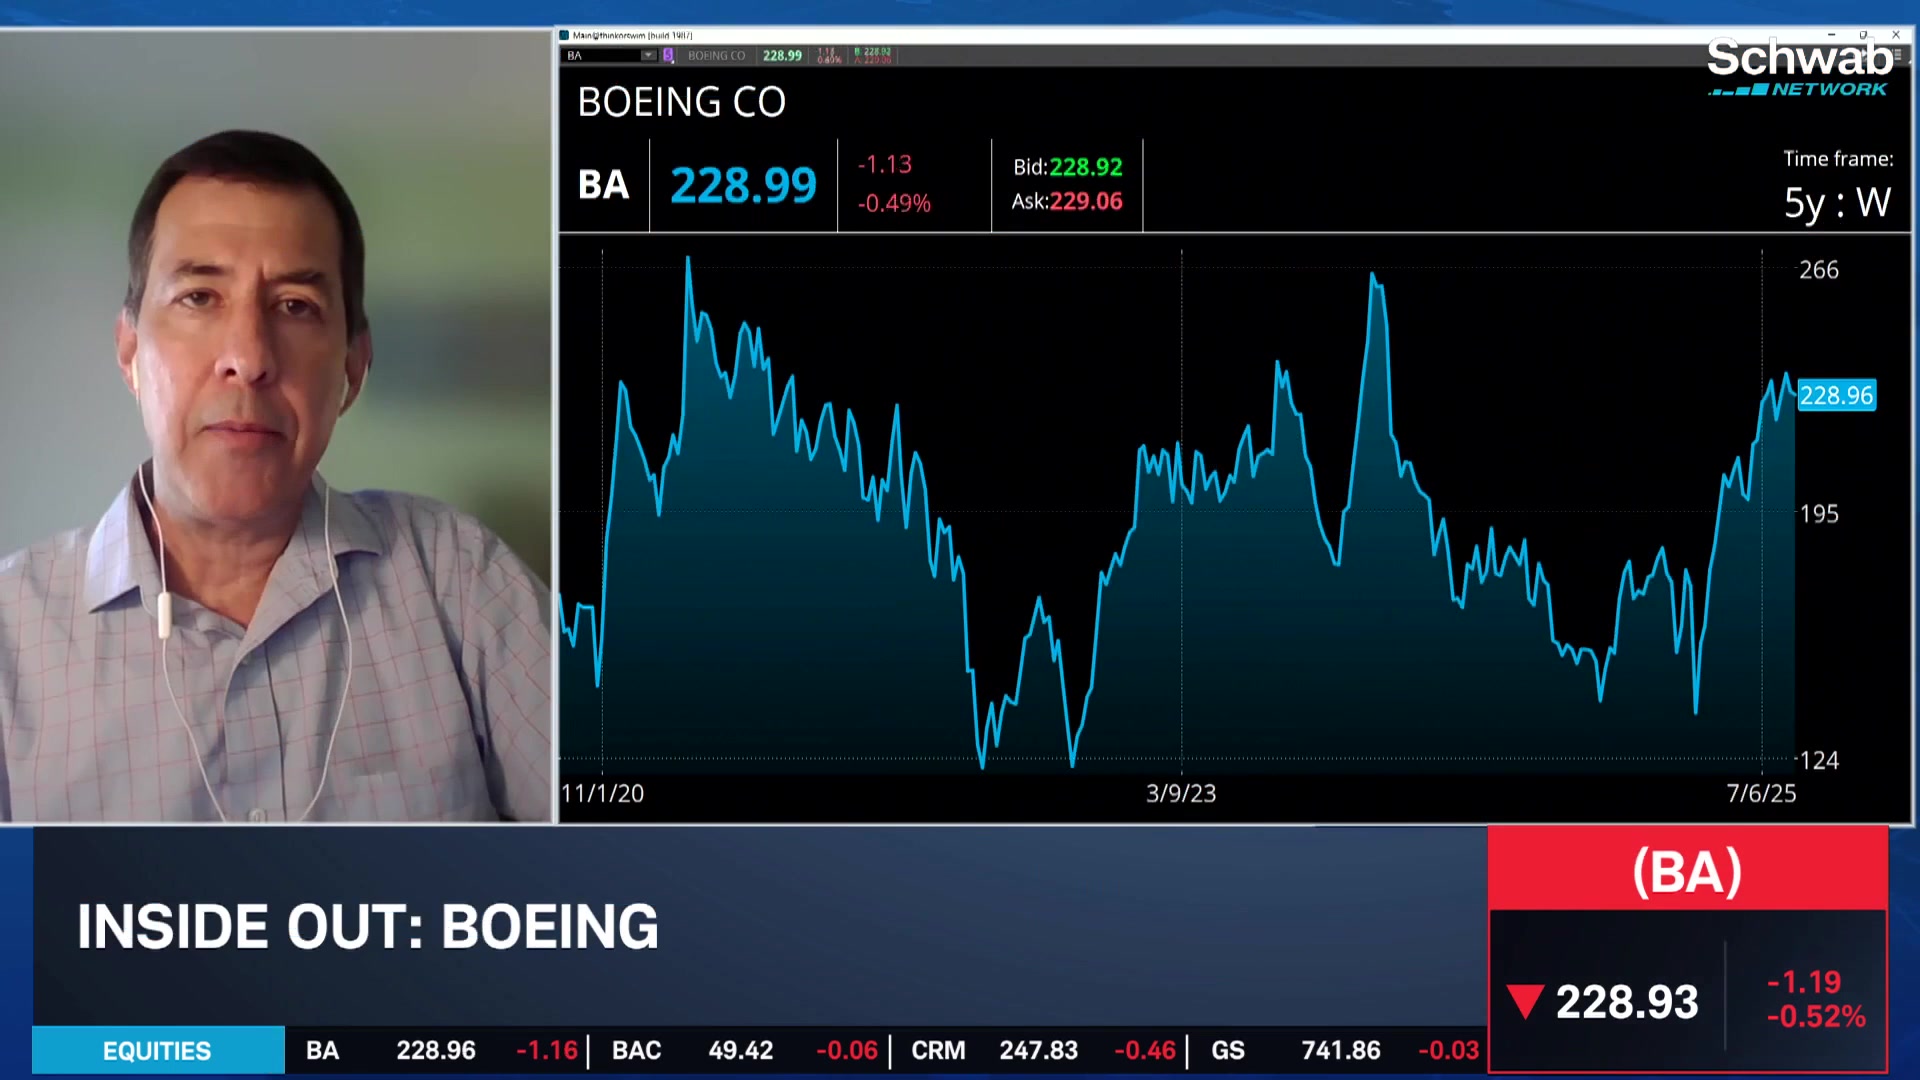The width and height of the screenshot is (1920, 1080).
Task: Click 228.96 price in bottom ticker
Action: tap(436, 1051)
